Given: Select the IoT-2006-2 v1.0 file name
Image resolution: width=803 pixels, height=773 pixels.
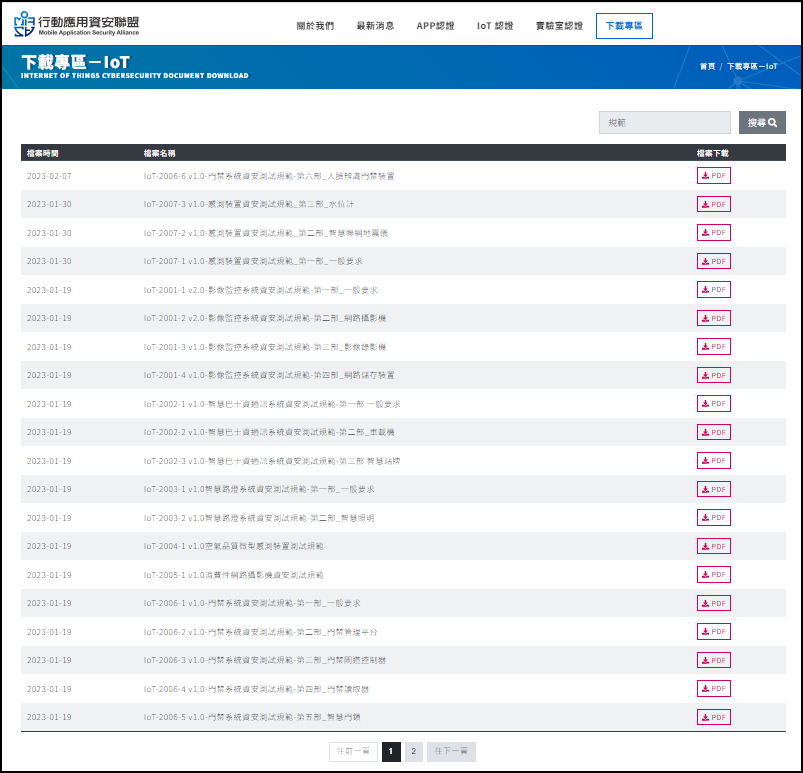Looking at the screenshot, I should (x=261, y=632).
